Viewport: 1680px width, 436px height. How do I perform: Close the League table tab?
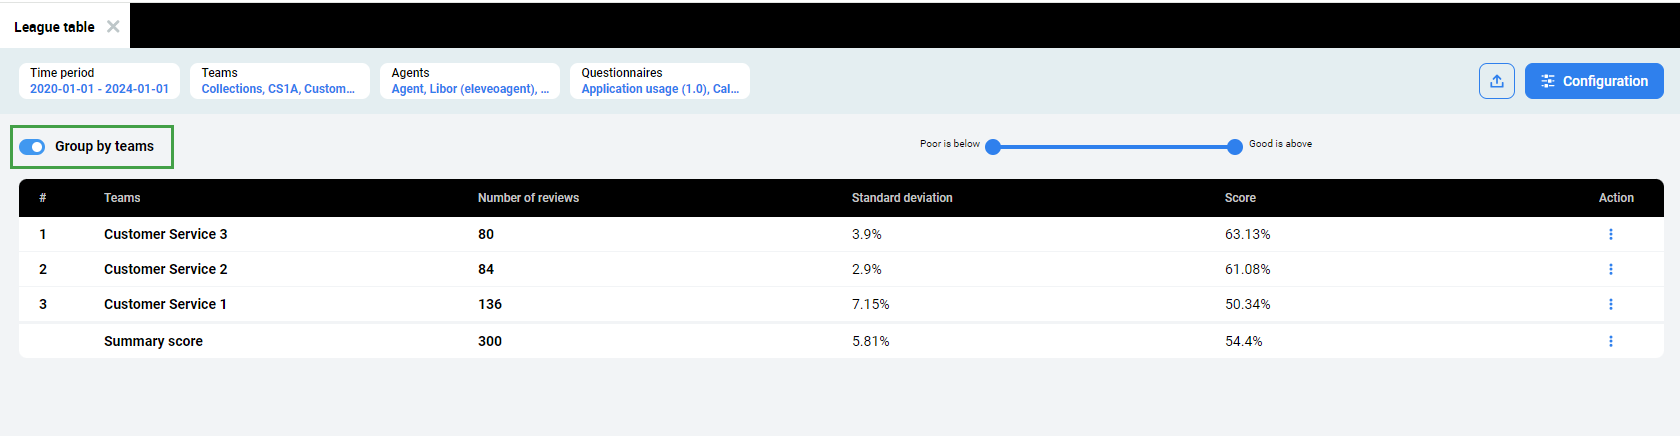pos(113,27)
